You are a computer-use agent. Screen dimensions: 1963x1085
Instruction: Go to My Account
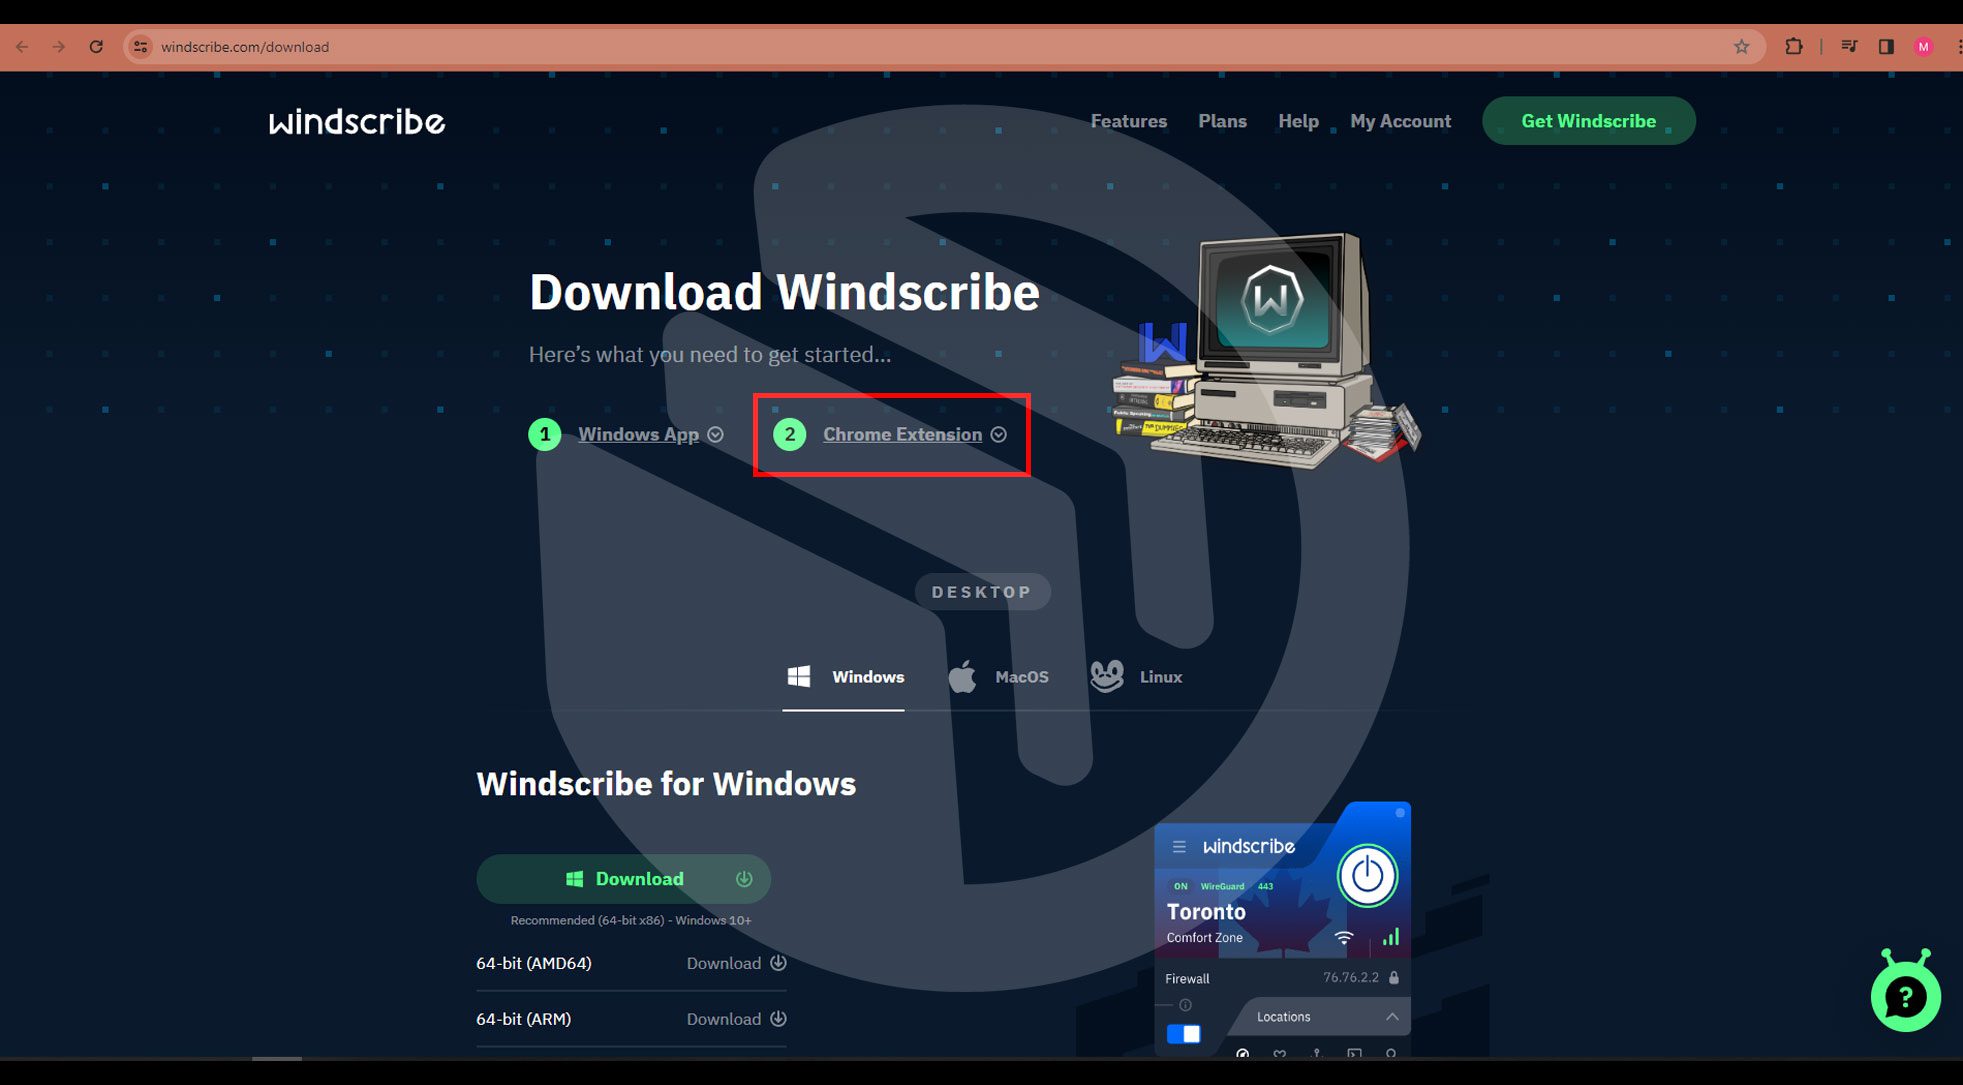pyautogui.click(x=1400, y=121)
